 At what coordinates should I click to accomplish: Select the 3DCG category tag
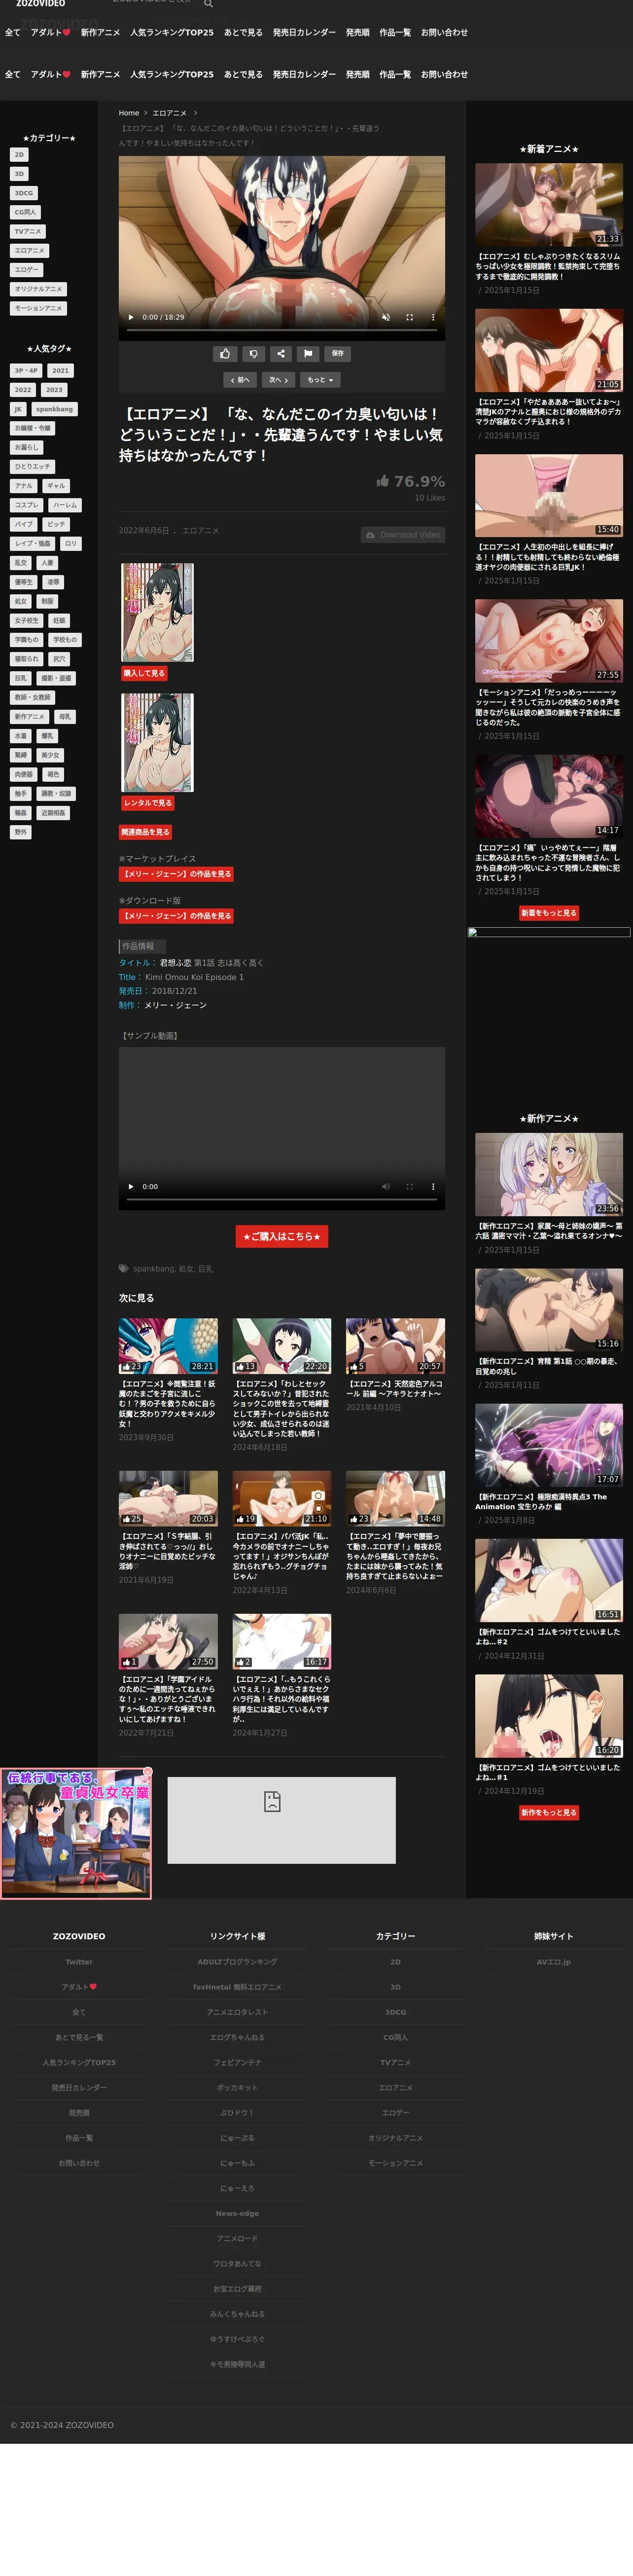tap(24, 193)
